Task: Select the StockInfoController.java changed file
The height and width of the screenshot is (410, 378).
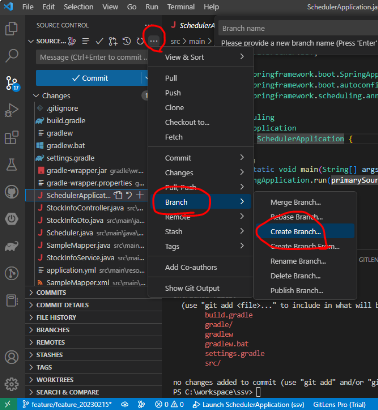Action: point(87,208)
